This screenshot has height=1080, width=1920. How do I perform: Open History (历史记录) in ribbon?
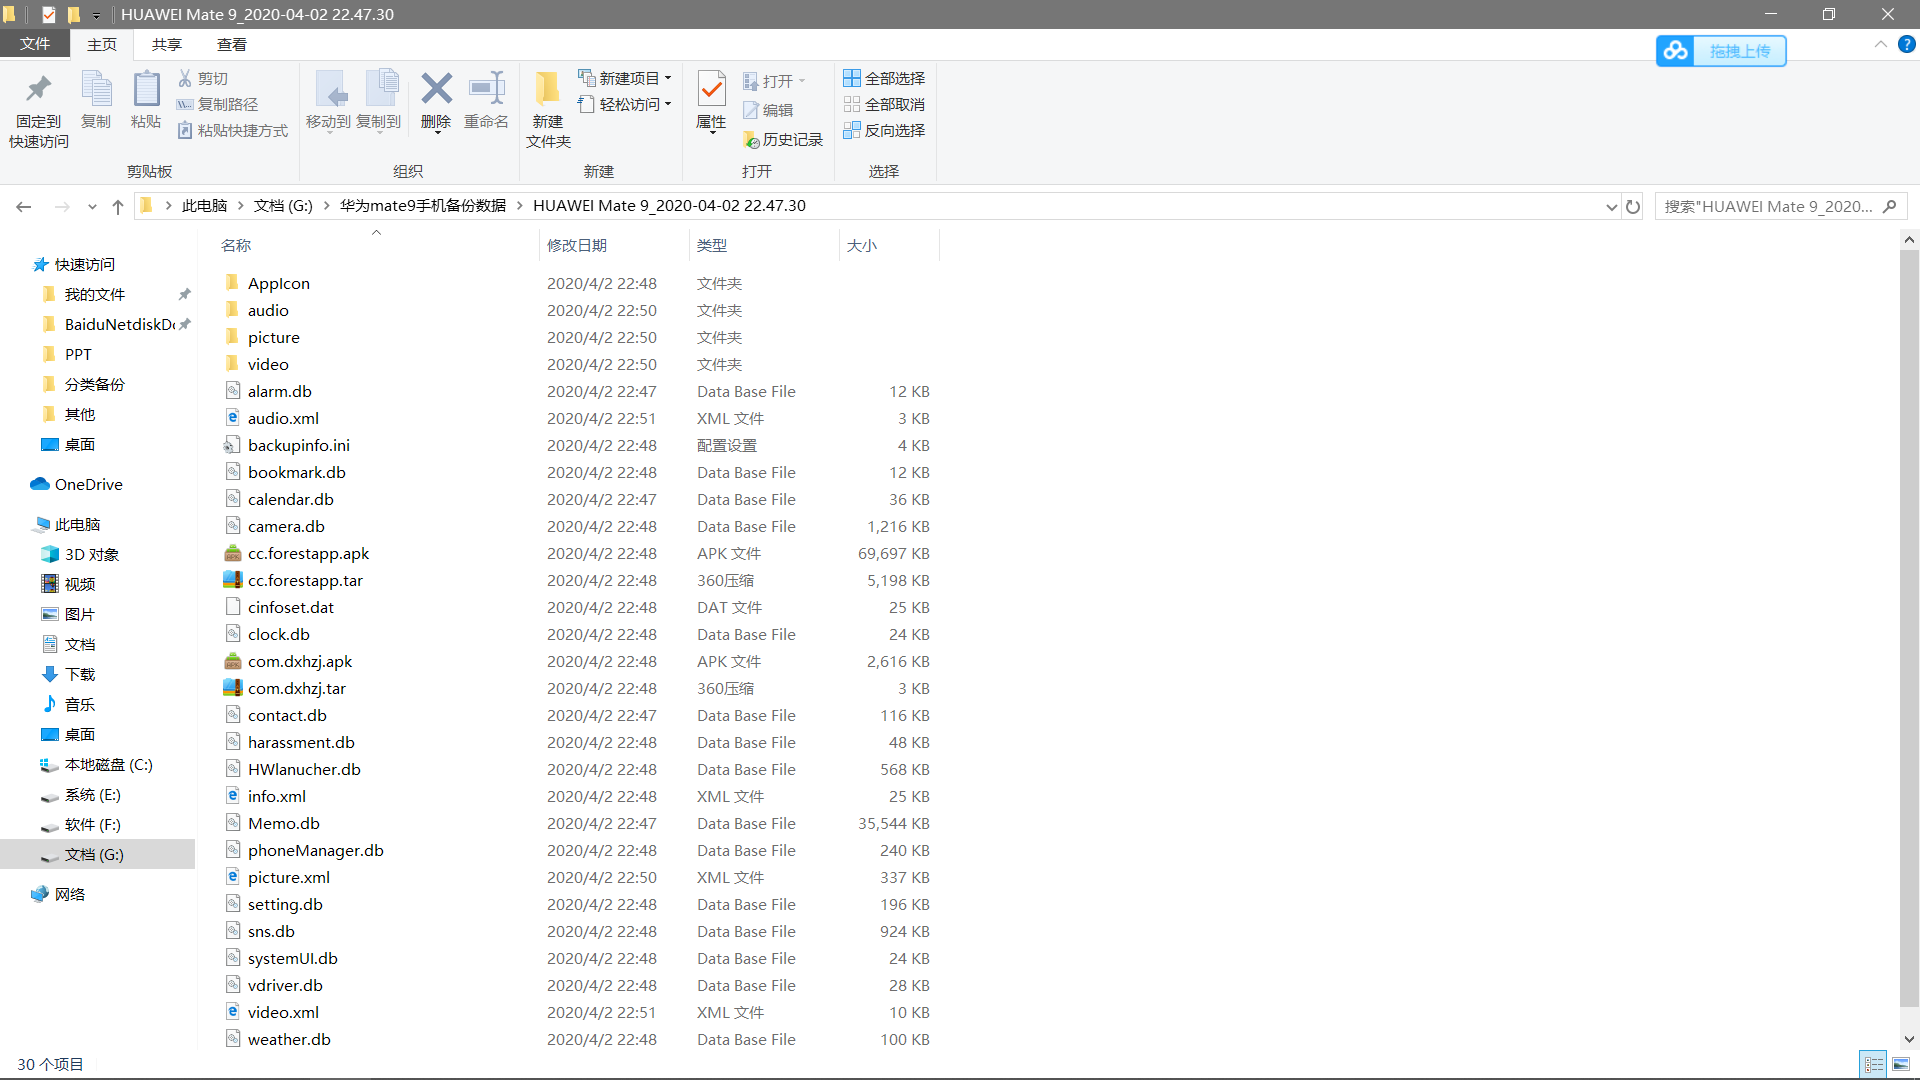[x=783, y=140]
